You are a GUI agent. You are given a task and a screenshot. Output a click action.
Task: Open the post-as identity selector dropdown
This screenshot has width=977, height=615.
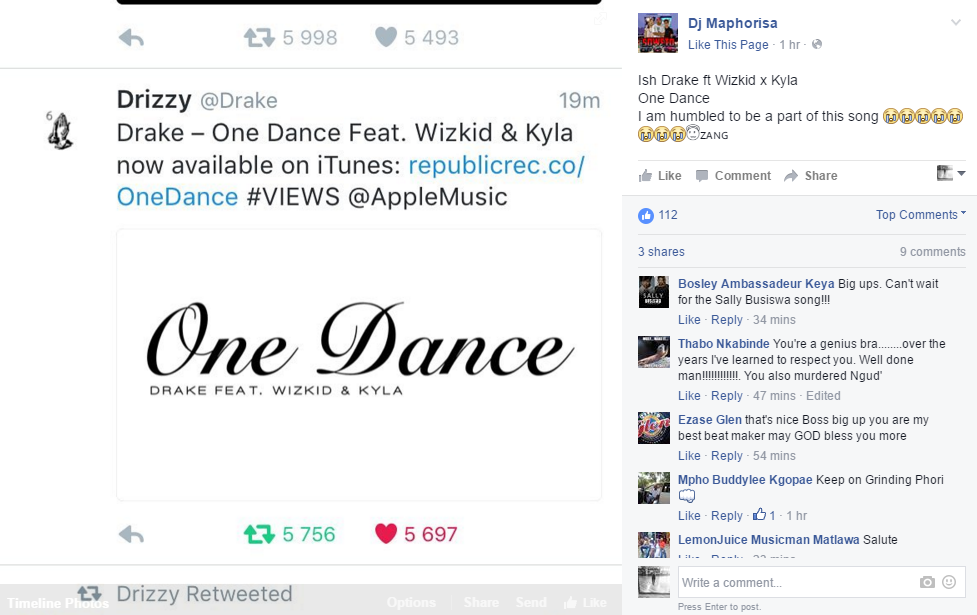[x=951, y=173]
